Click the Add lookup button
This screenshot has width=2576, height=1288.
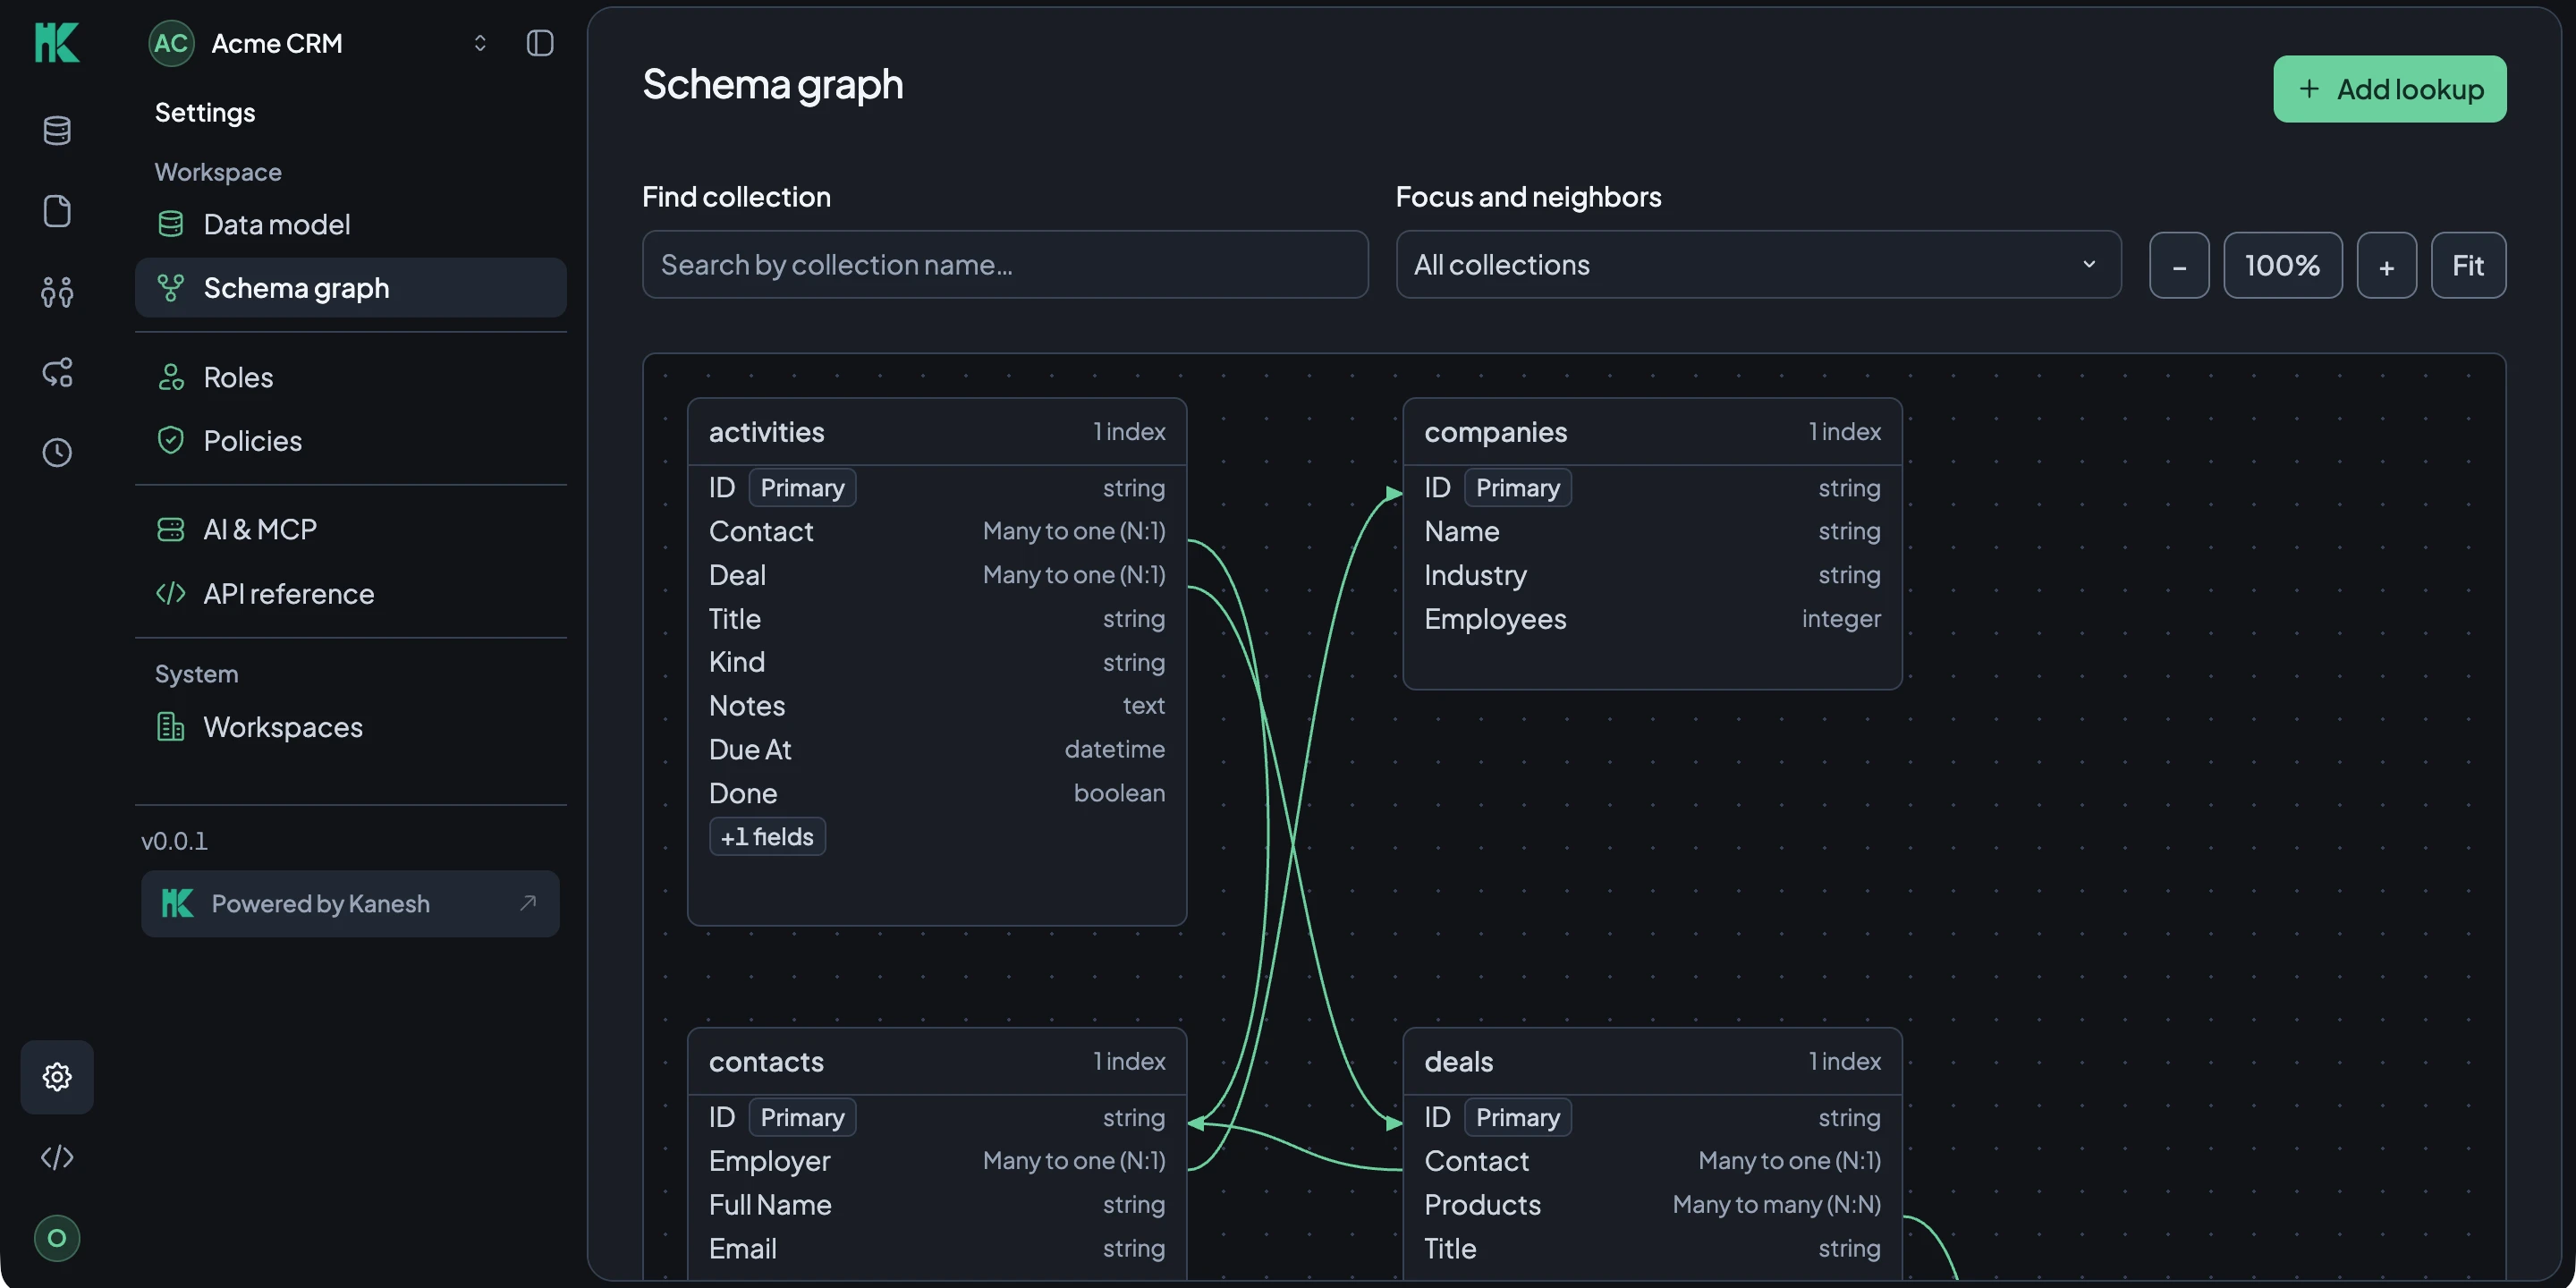point(2390,89)
